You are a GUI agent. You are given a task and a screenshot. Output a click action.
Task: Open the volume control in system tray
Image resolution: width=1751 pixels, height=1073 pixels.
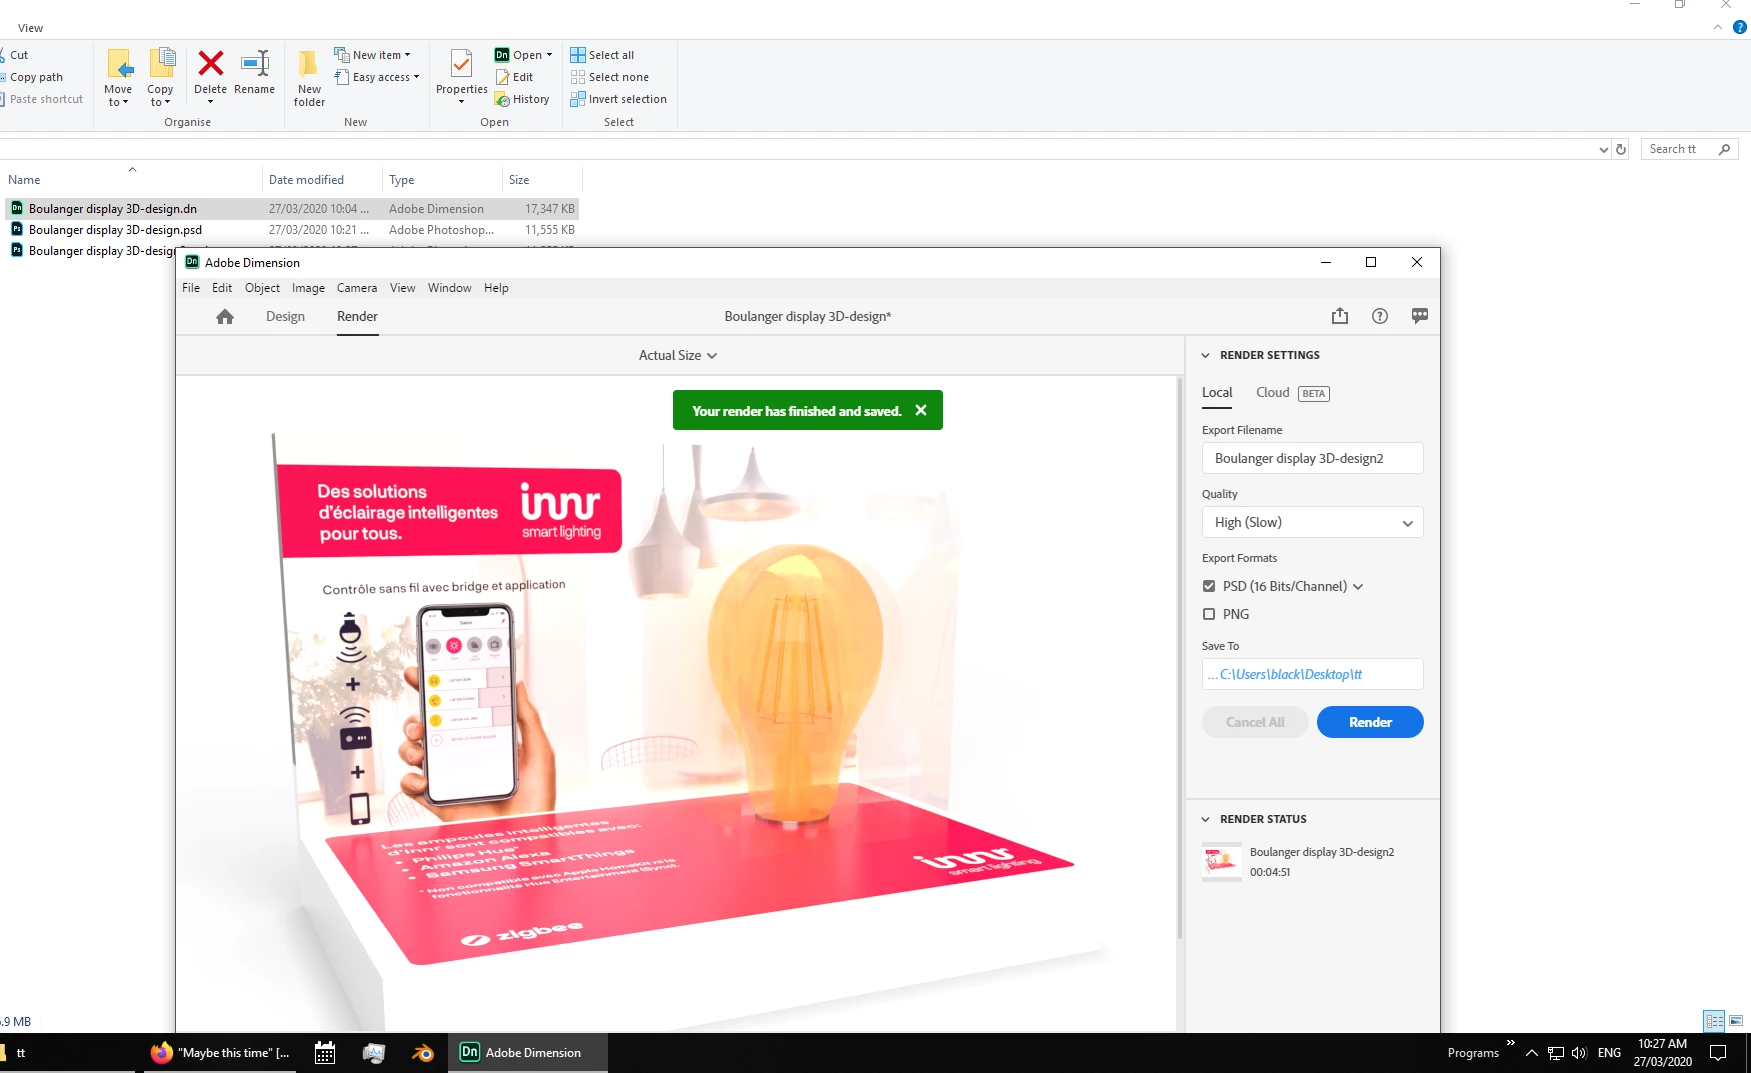point(1579,1053)
